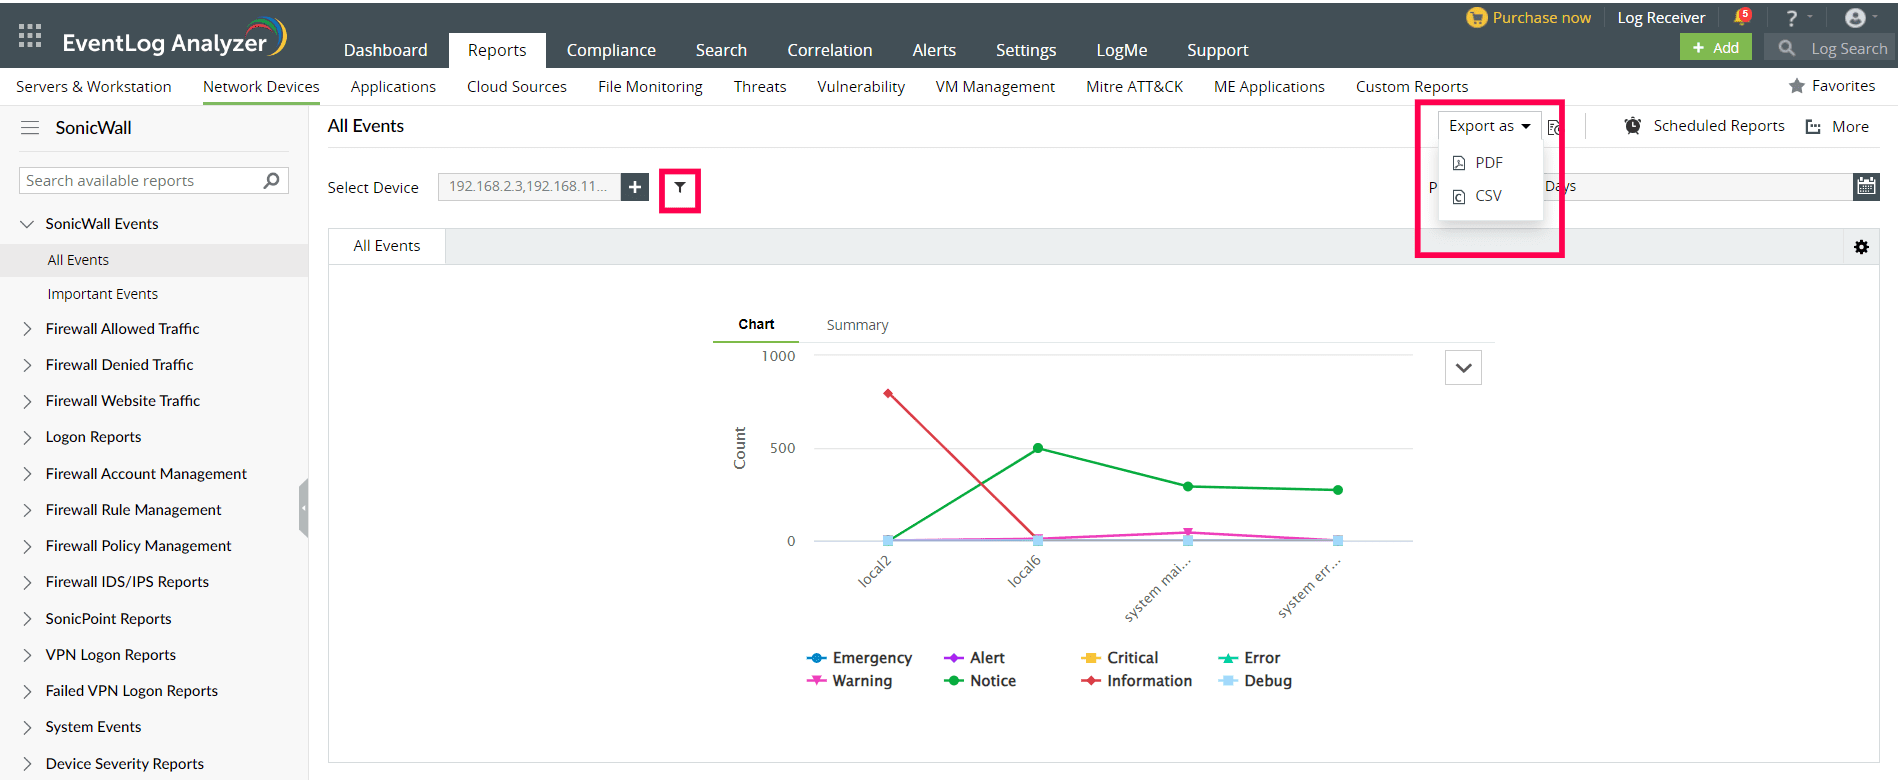
Task: Click the plus icon to add device
Action: [x=635, y=187]
